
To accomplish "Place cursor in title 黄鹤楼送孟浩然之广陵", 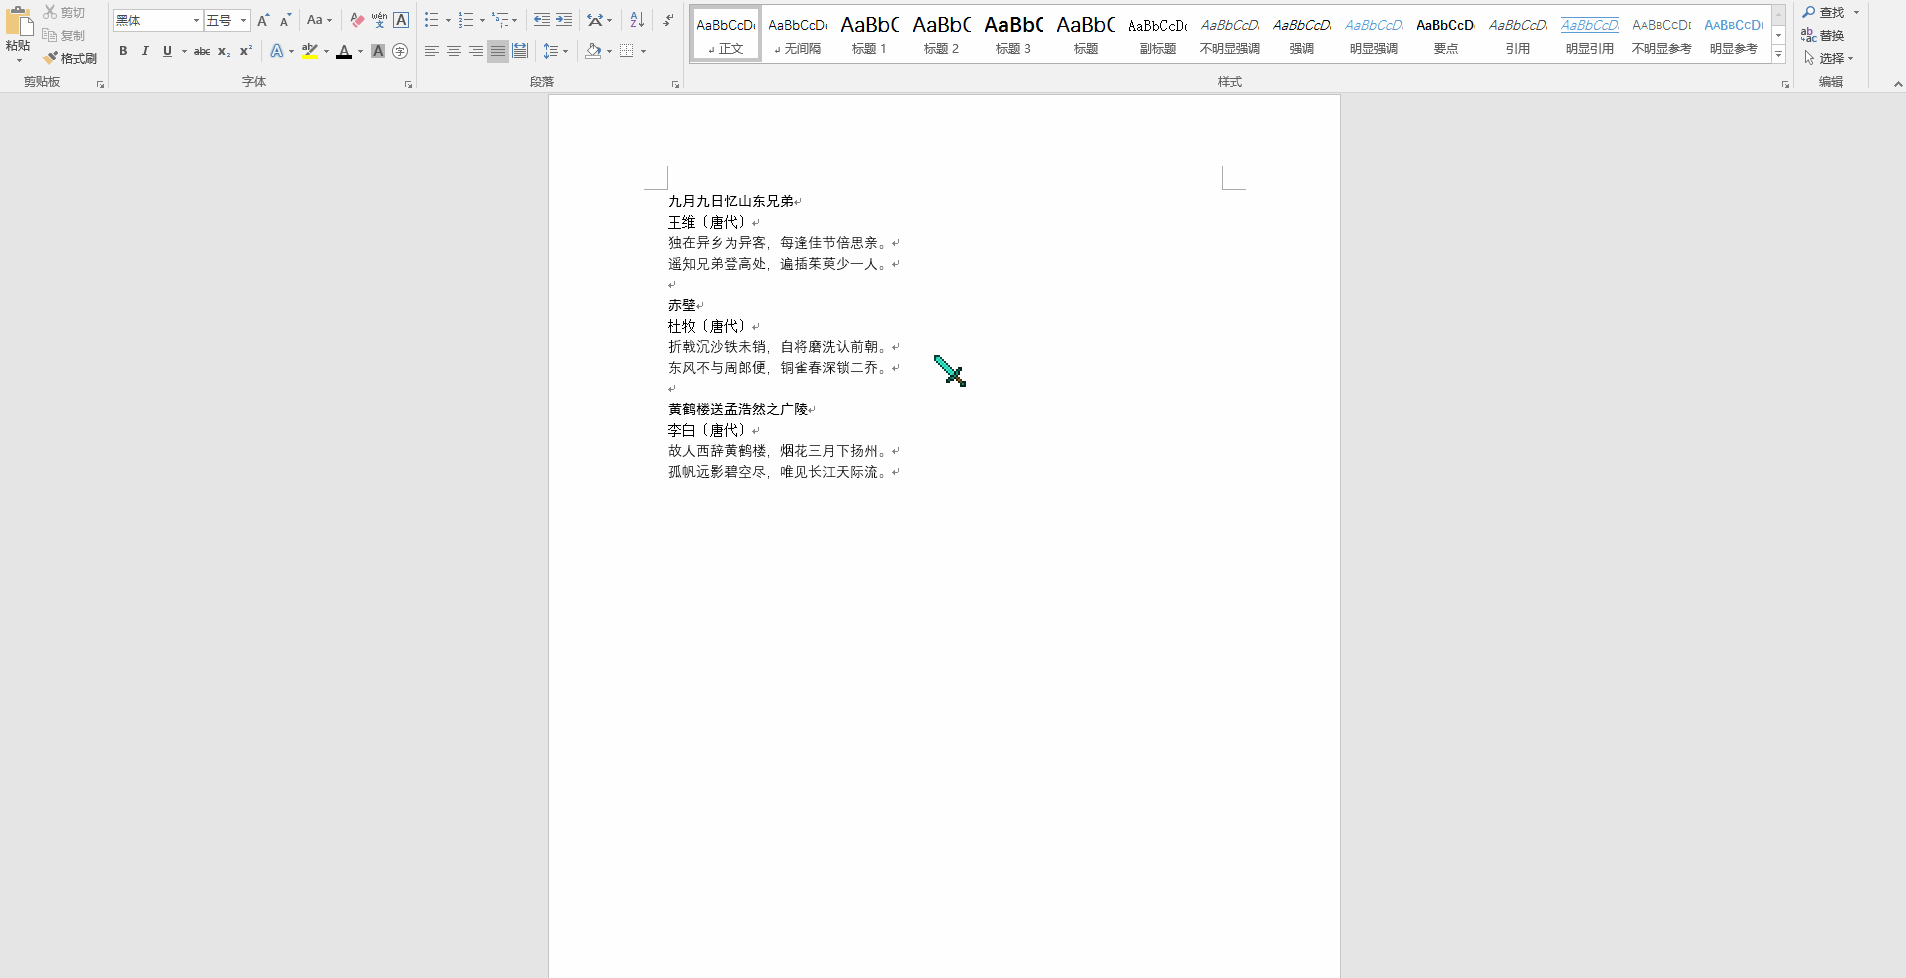I will click(x=738, y=409).
